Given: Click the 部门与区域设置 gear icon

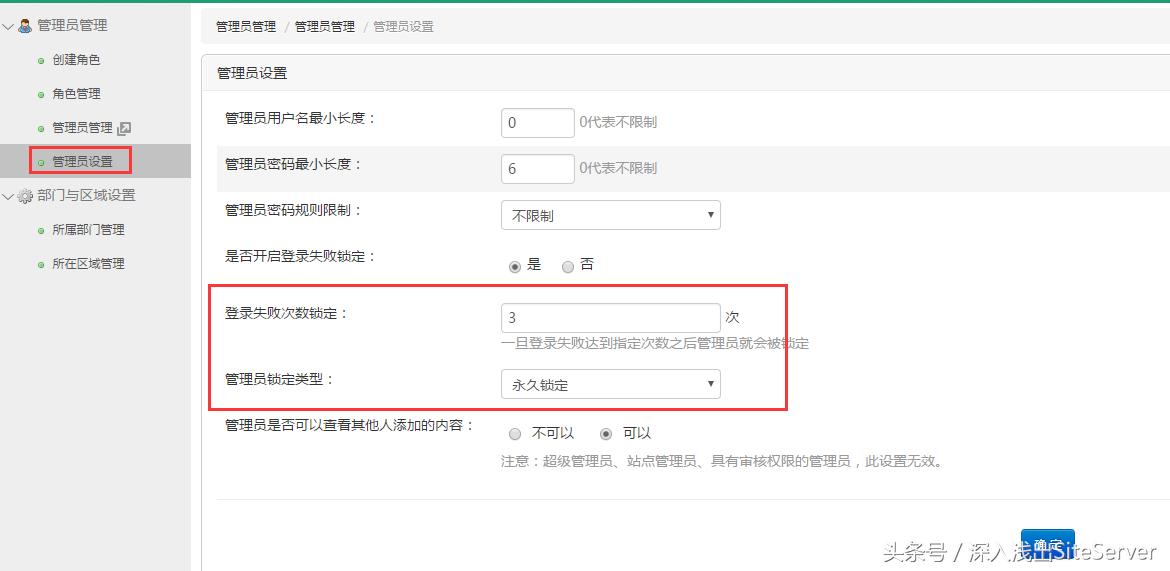Looking at the screenshot, I should (25, 196).
